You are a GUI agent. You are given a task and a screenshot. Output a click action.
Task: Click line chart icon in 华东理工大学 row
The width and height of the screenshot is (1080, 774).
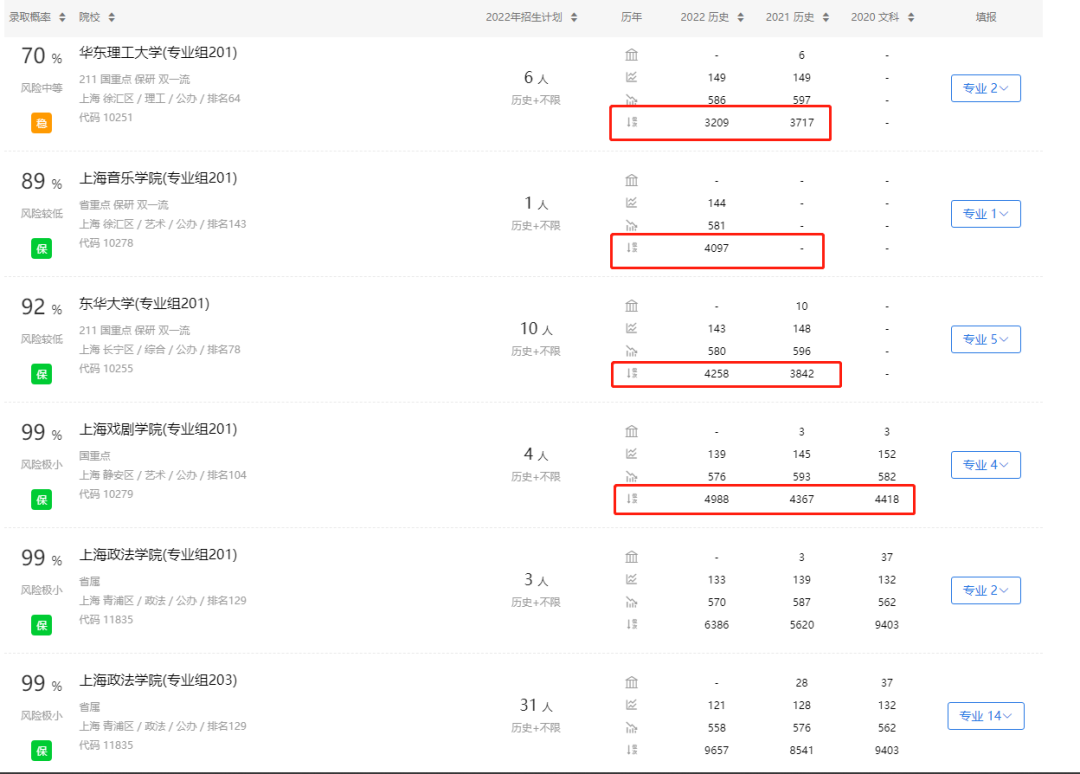tap(631, 77)
